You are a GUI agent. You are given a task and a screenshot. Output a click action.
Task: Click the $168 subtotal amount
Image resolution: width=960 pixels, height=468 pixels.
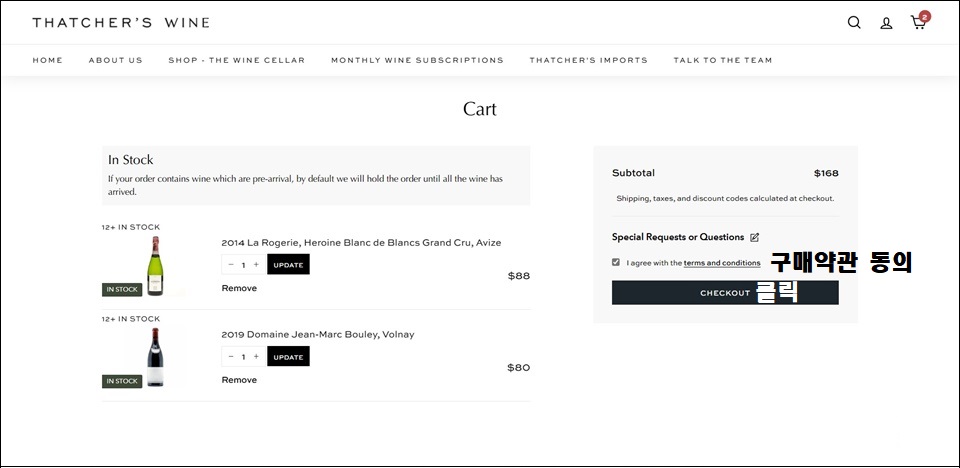(826, 173)
